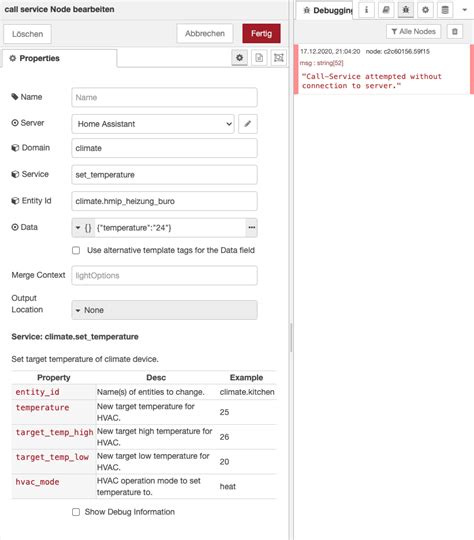Enable Show Debug Information checkbox
The width and height of the screenshot is (474, 540).
pos(76,512)
